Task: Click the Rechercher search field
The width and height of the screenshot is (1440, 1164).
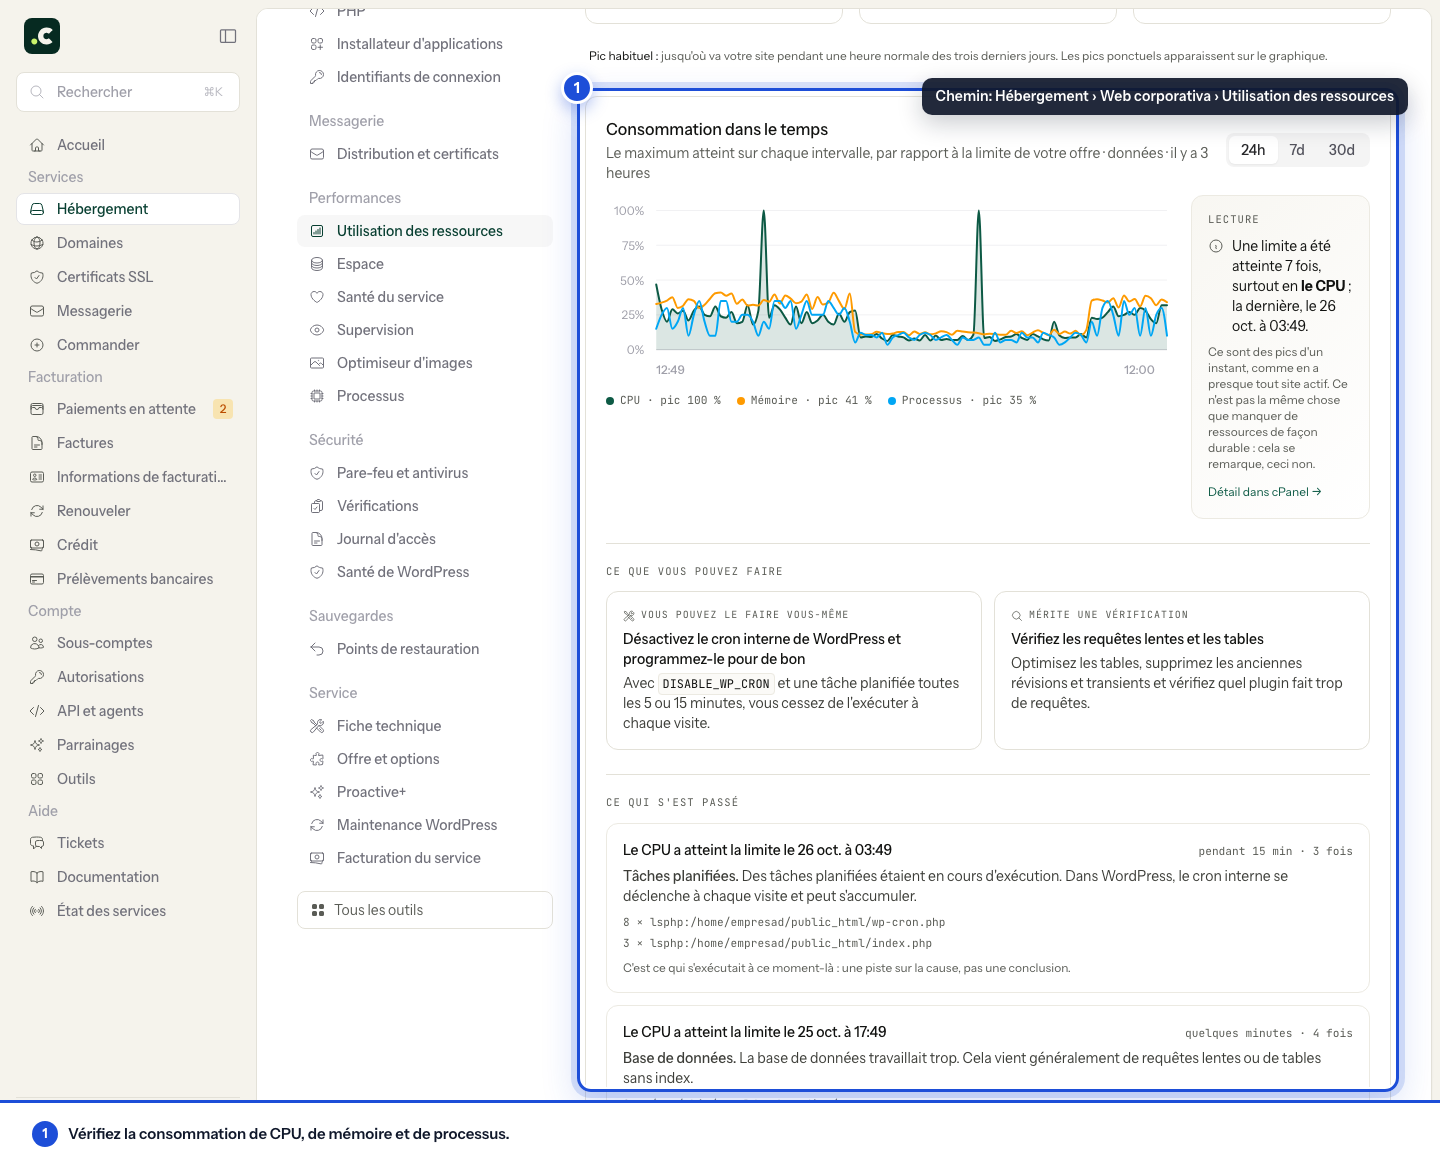Action: [x=128, y=92]
